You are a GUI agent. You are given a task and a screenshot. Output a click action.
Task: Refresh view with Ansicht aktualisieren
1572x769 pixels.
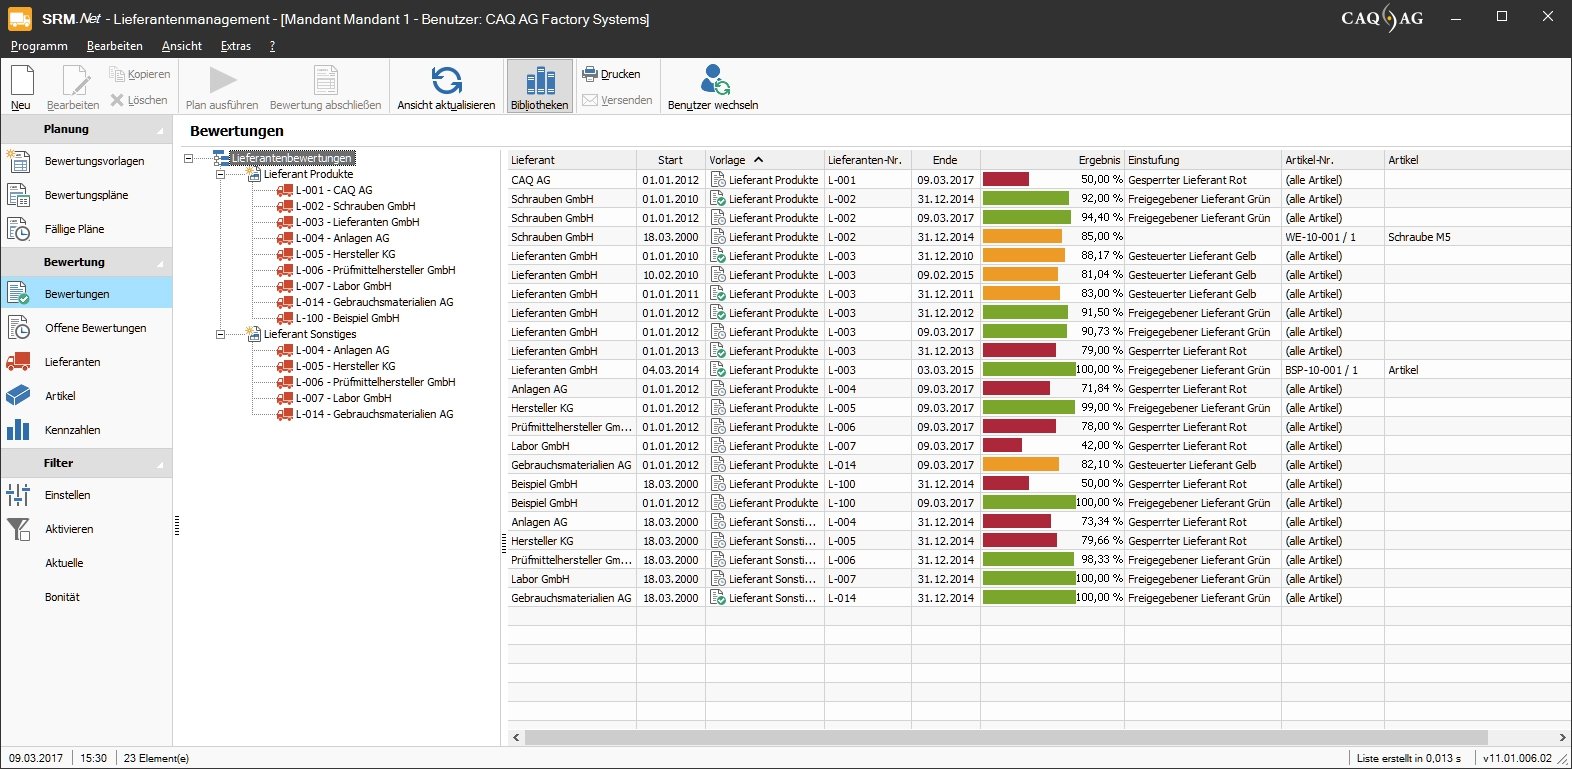point(446,86)
